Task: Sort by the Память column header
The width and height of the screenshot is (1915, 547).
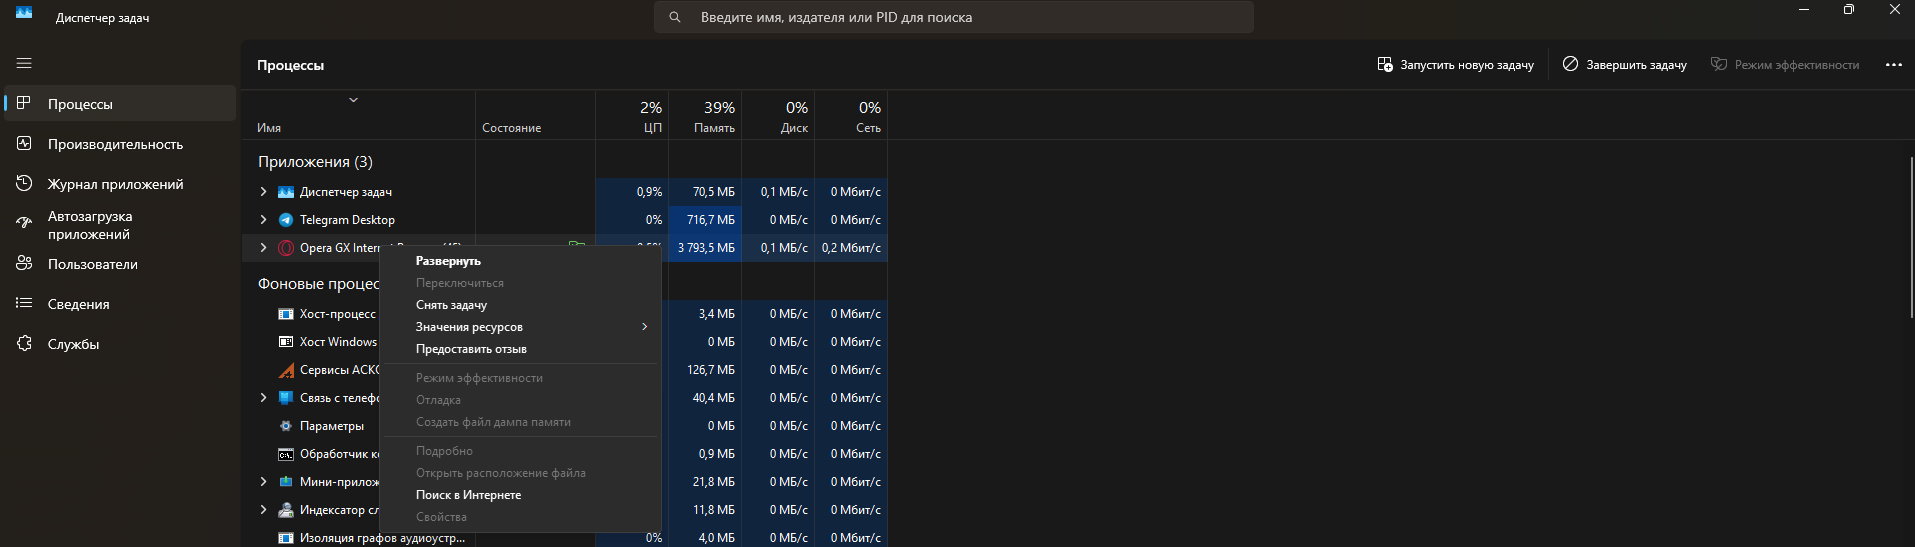Action: click(705, 115)
